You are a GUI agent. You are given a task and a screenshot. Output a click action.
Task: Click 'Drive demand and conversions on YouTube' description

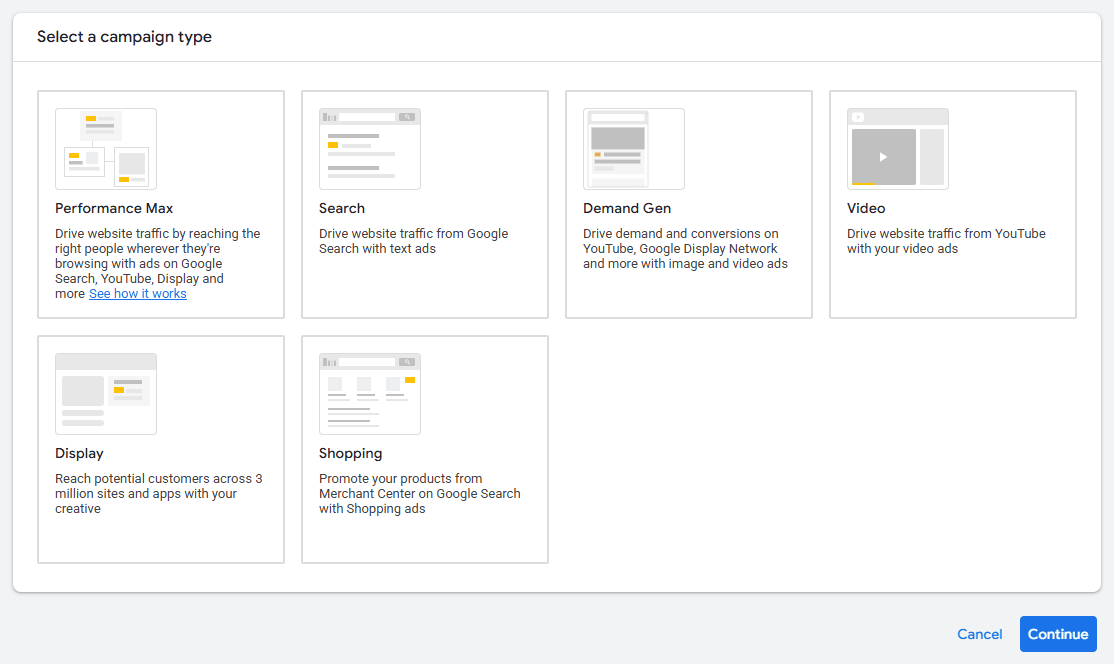686,249
